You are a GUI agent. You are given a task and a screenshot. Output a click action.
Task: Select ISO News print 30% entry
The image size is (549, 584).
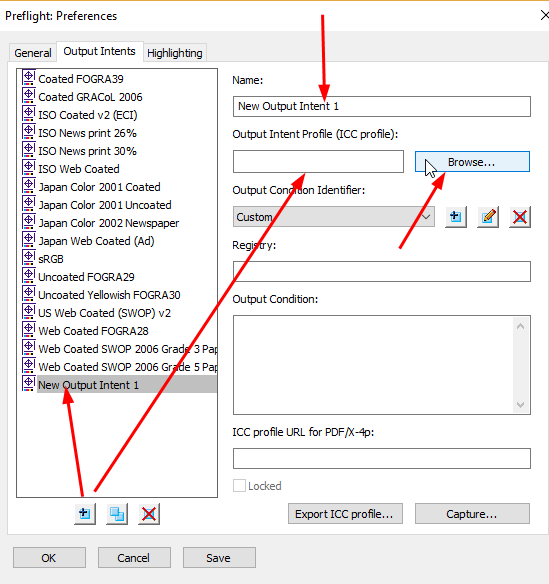pos(88,151)
